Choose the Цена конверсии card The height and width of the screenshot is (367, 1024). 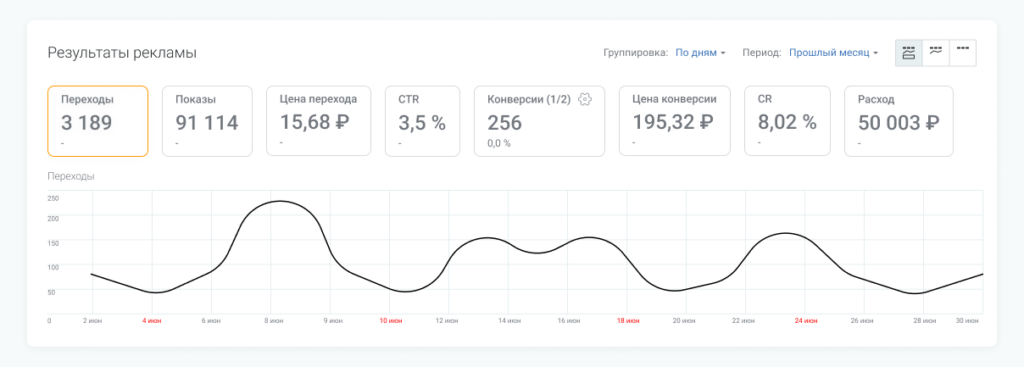675,121
